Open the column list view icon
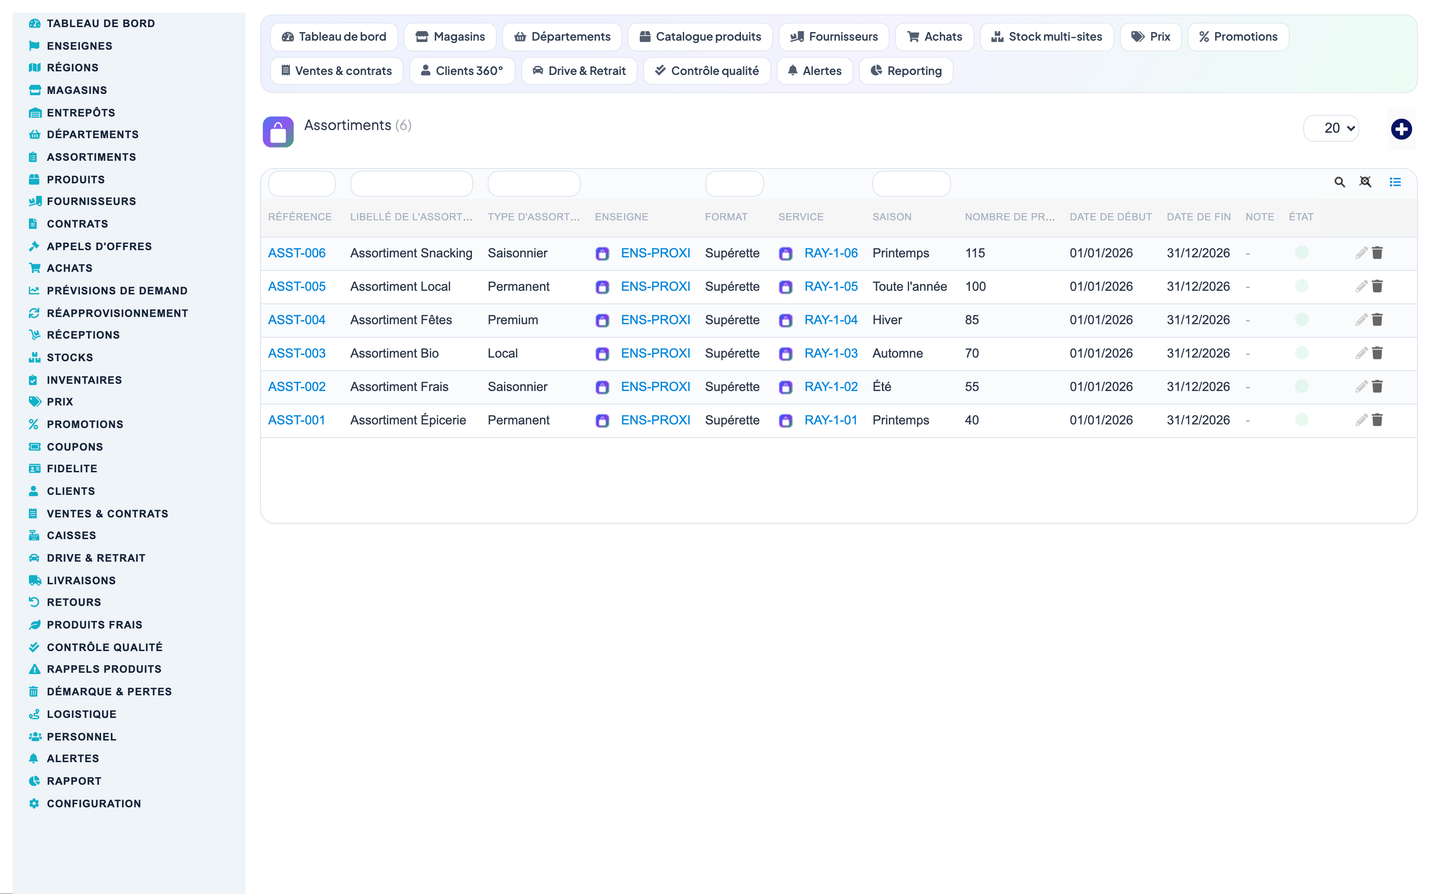Image resolution: width=1445 pixels, height=894 pixels. point(1395,182)
